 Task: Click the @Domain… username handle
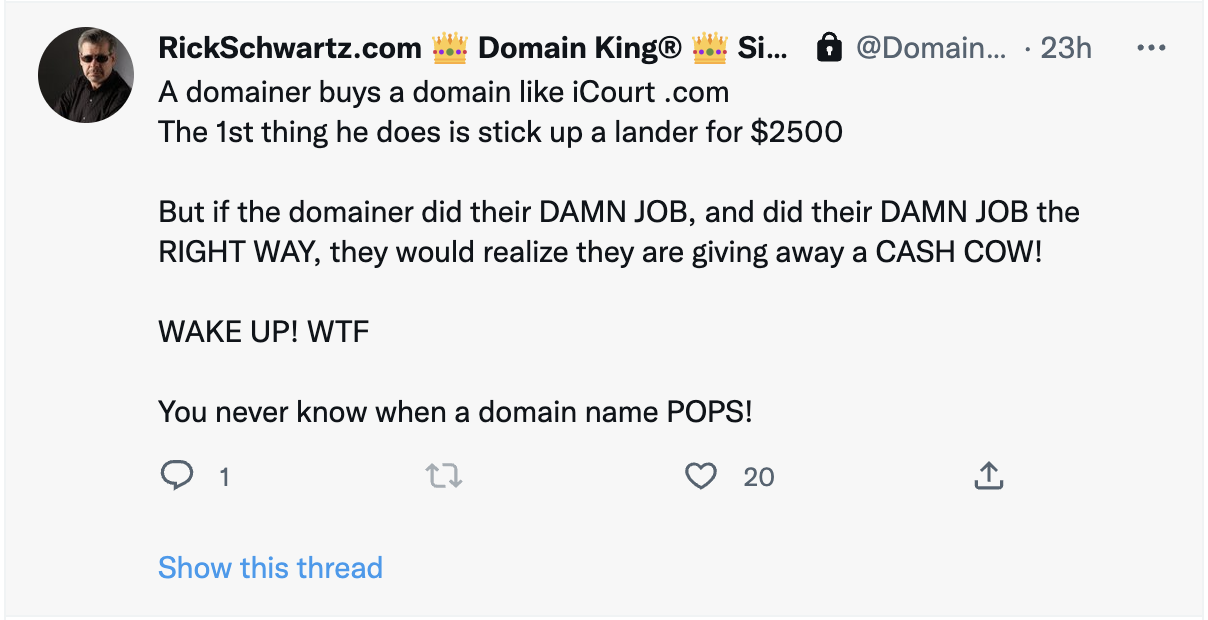click(932, 48)
